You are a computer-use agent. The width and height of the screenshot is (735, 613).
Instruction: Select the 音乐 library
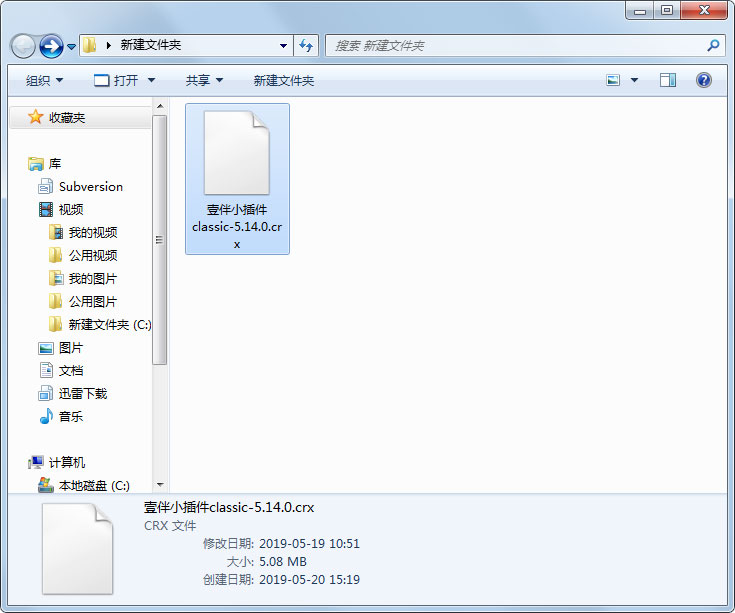click(x=71, y=417)
